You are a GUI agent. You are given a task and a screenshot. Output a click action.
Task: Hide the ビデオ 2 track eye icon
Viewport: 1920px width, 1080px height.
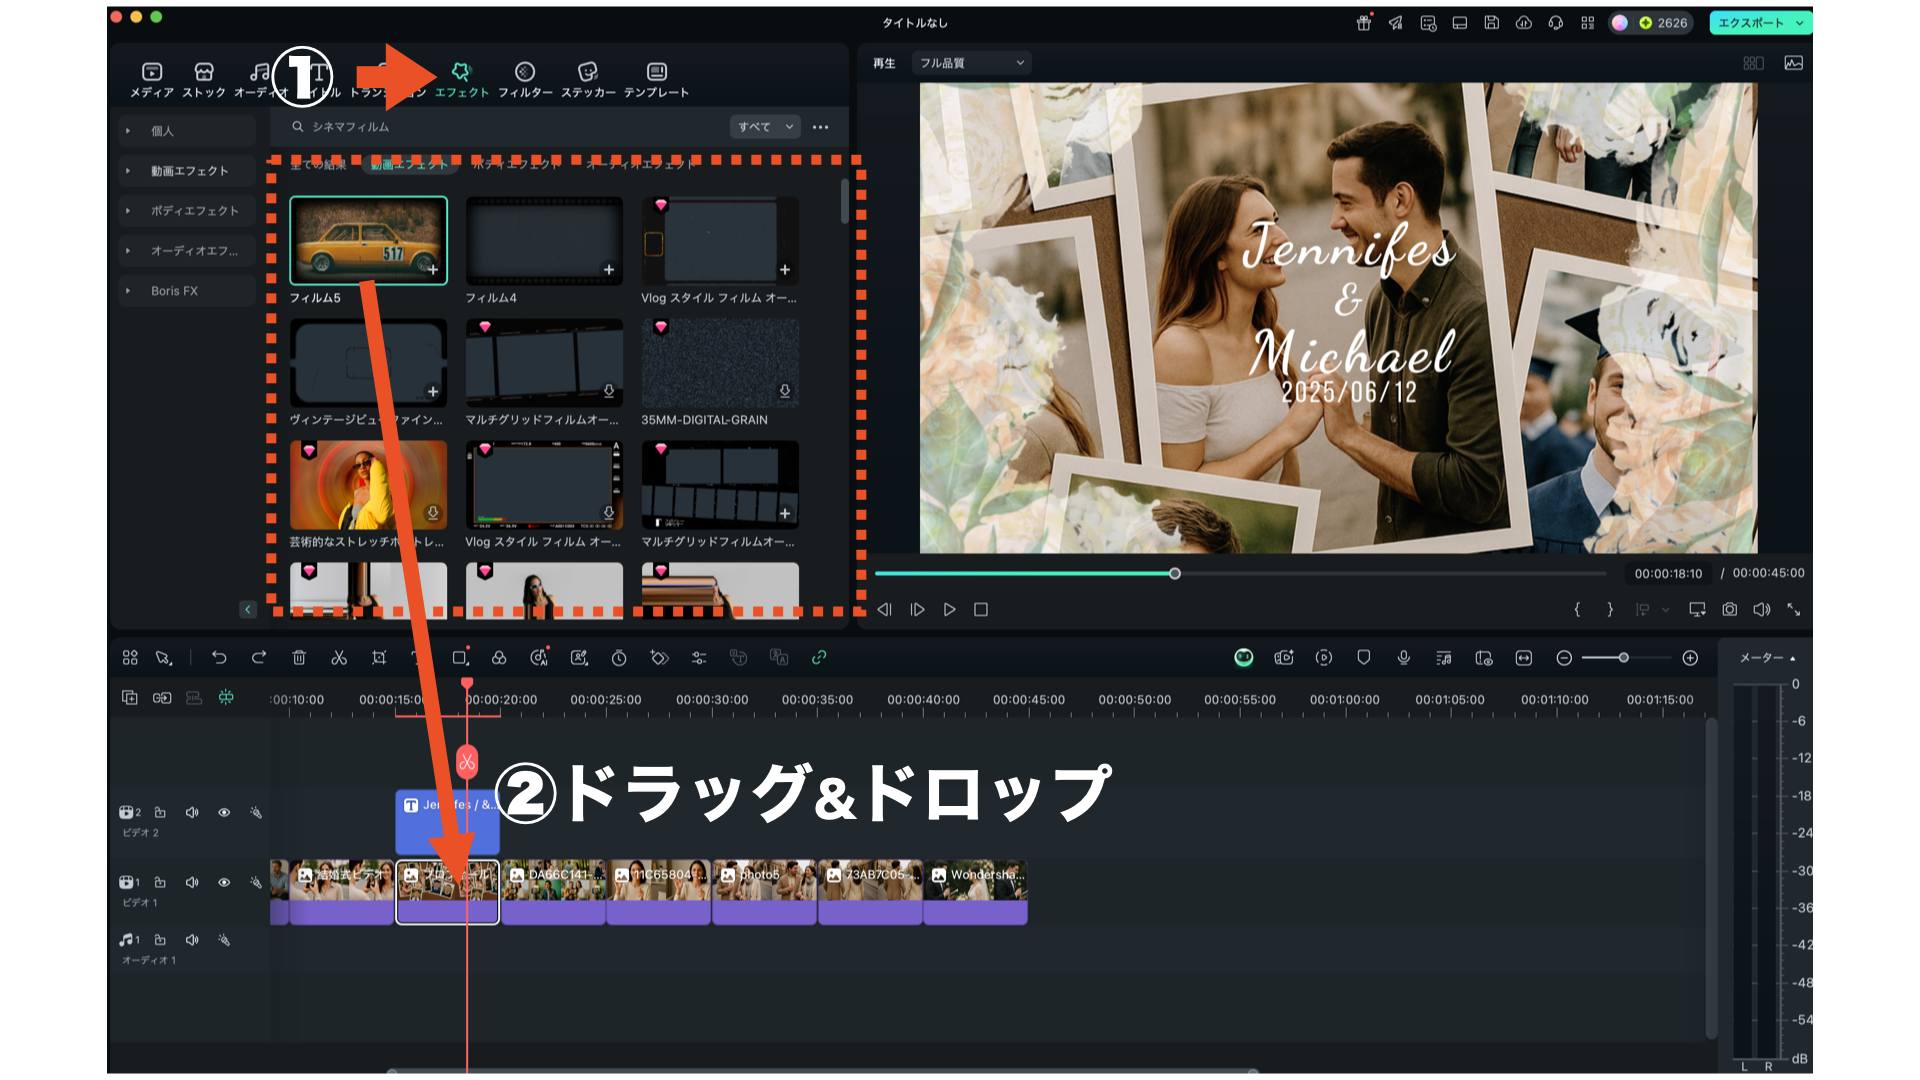click(224, 812)
